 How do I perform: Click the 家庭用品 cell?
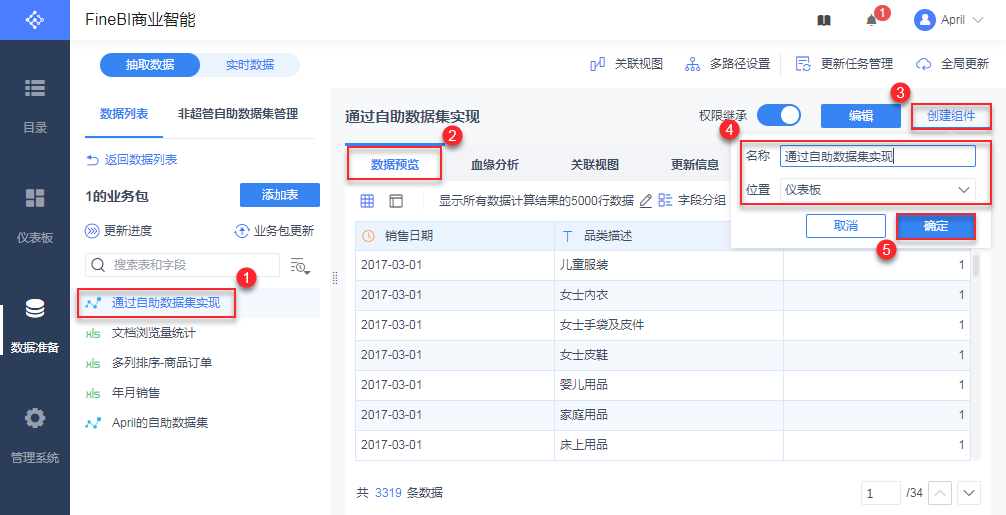(x=669, y=414)
